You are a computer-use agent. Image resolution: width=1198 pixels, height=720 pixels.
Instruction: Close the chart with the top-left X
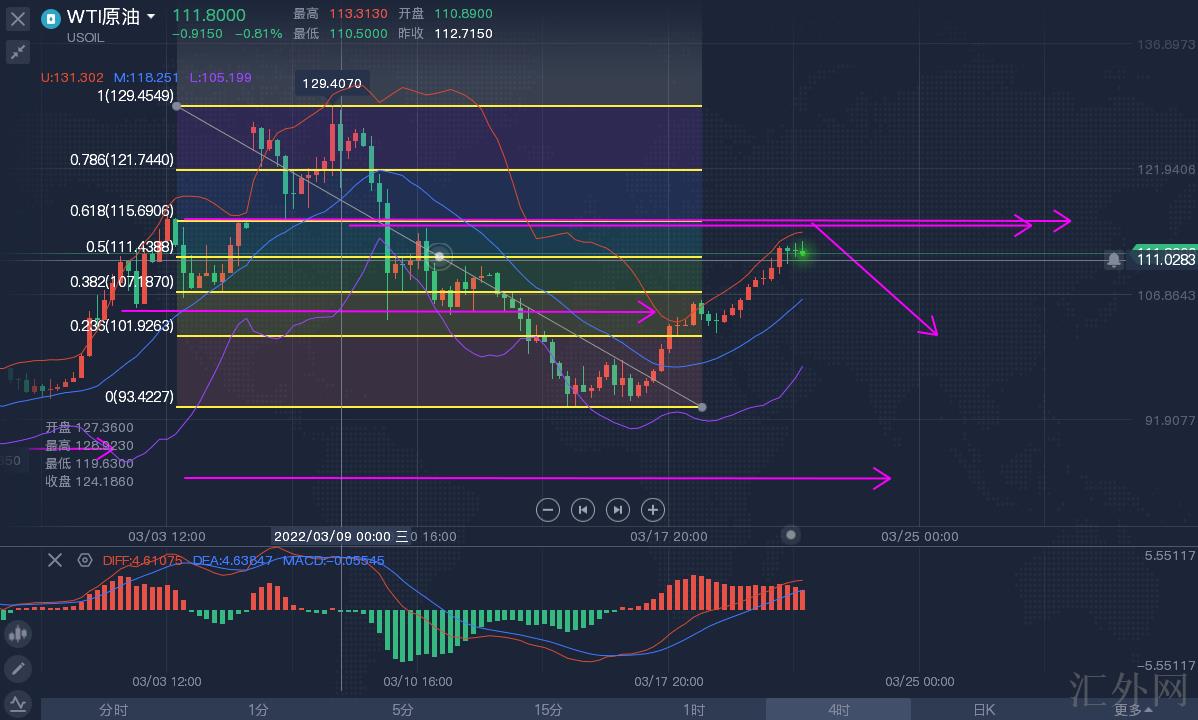tap(18, 18)
